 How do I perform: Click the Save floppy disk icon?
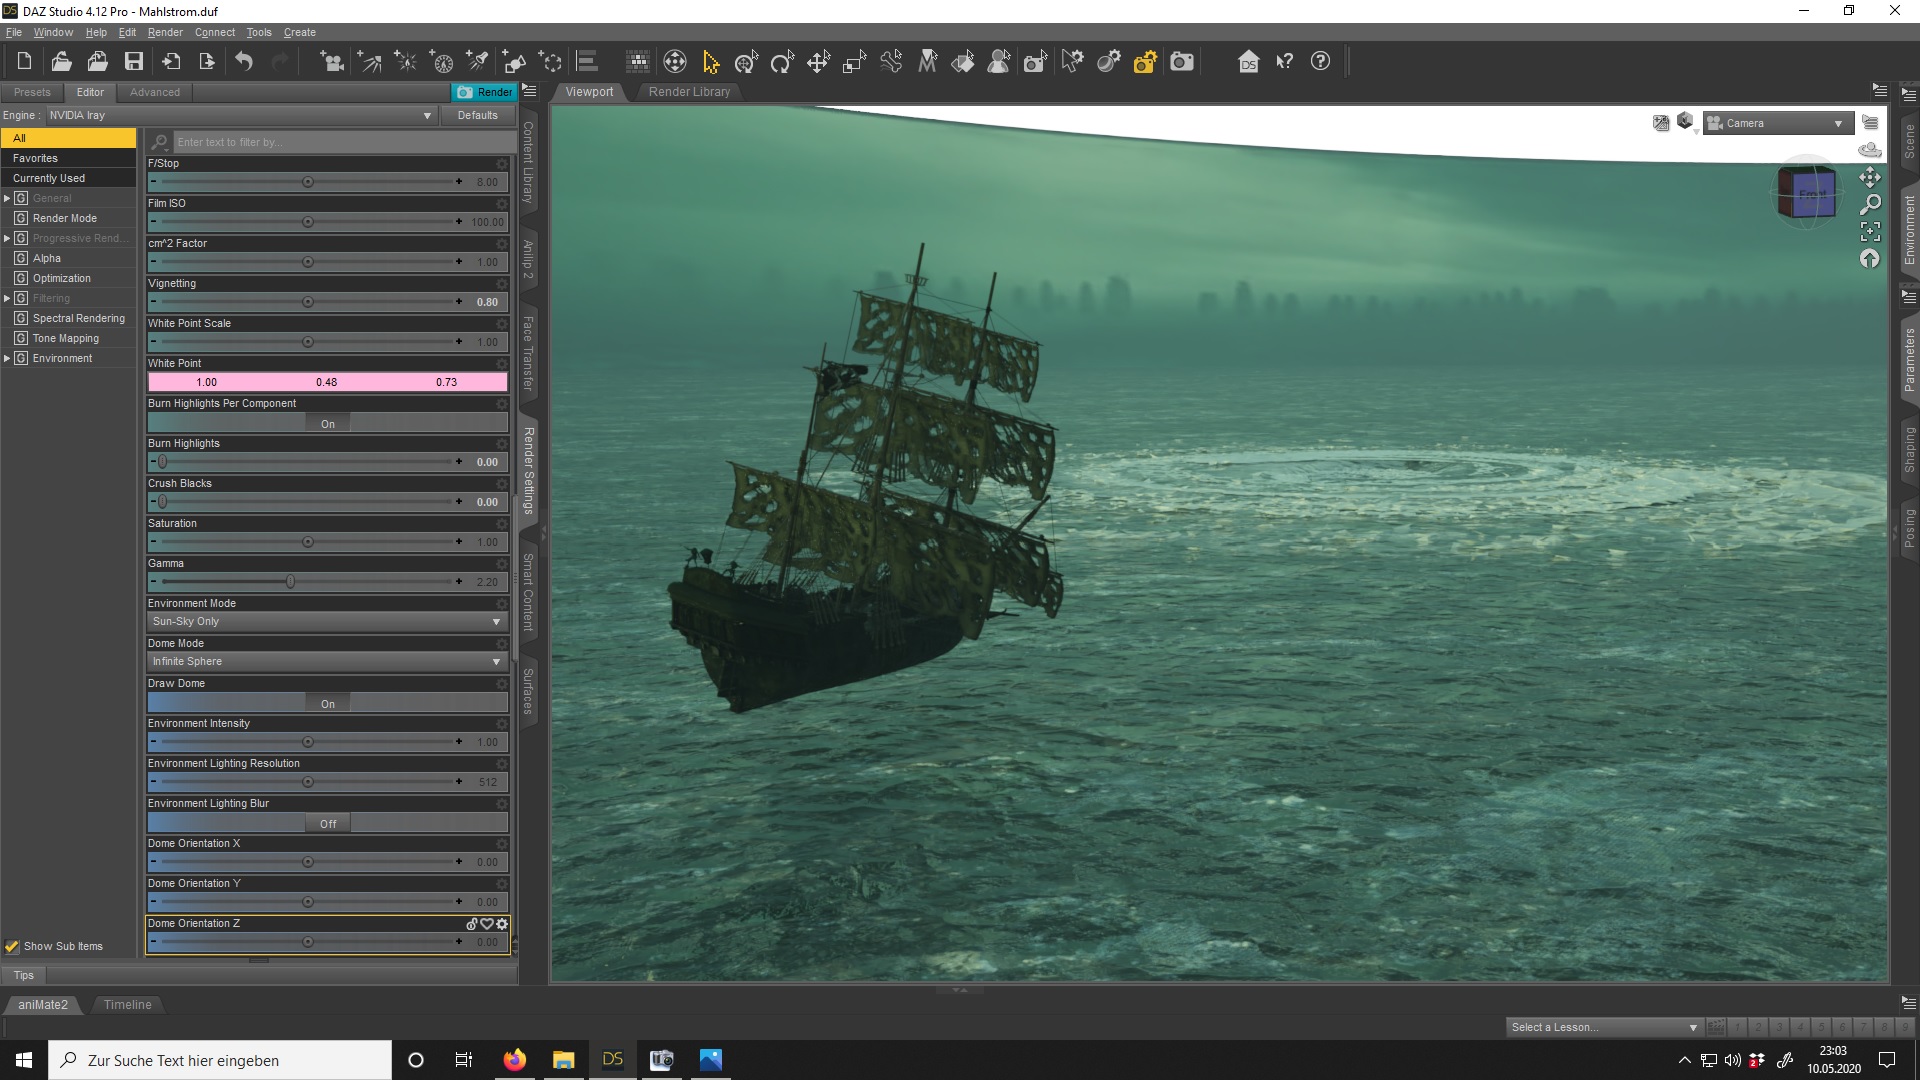point(133,62)
